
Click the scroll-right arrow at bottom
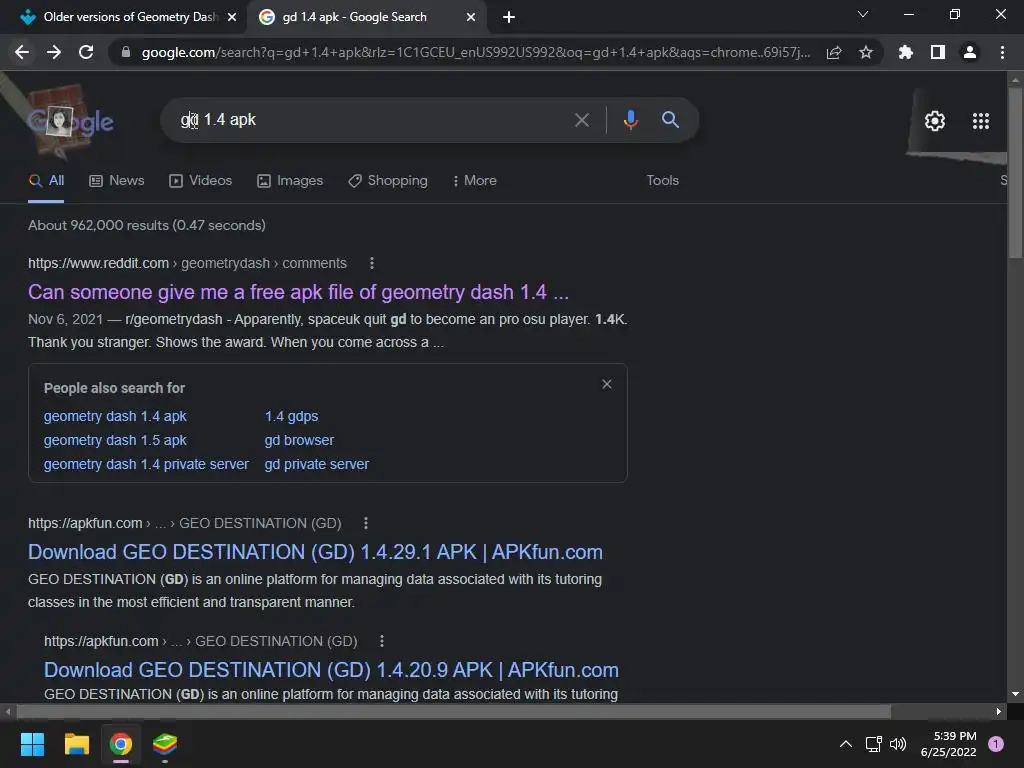point(999,711)
